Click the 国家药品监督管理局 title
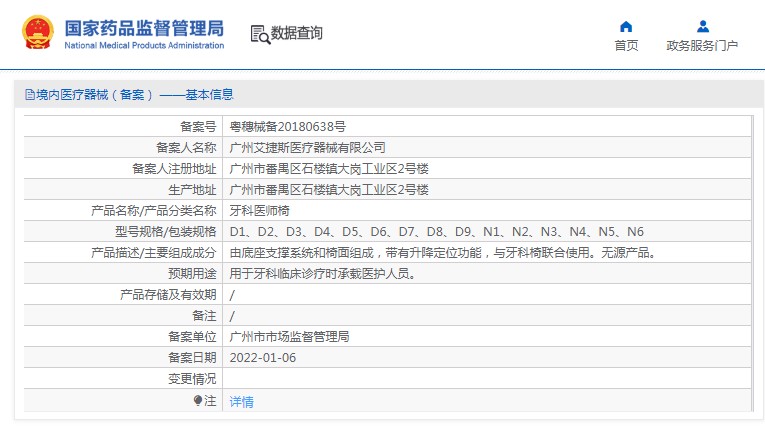 (x=144, y=28)
